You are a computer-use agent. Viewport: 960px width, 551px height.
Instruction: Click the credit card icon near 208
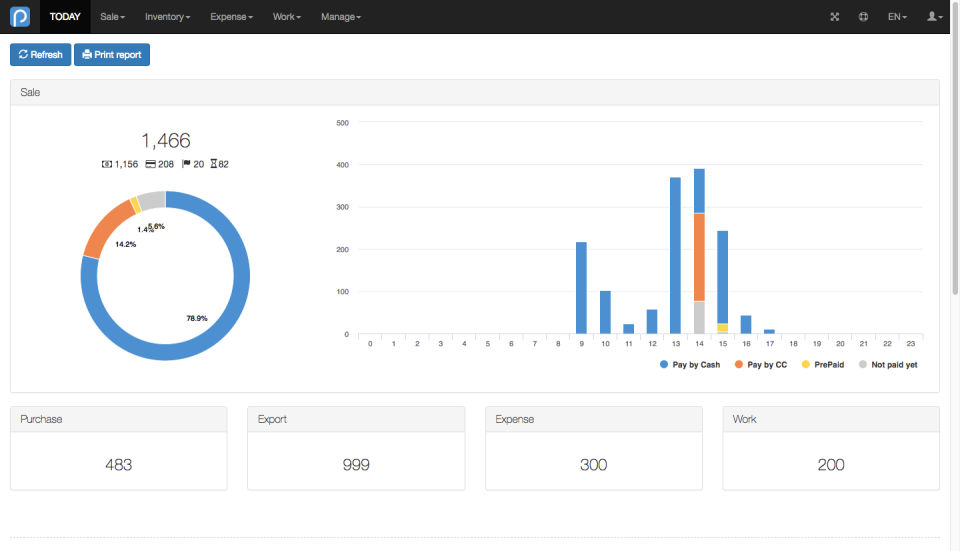coord(150,164)
